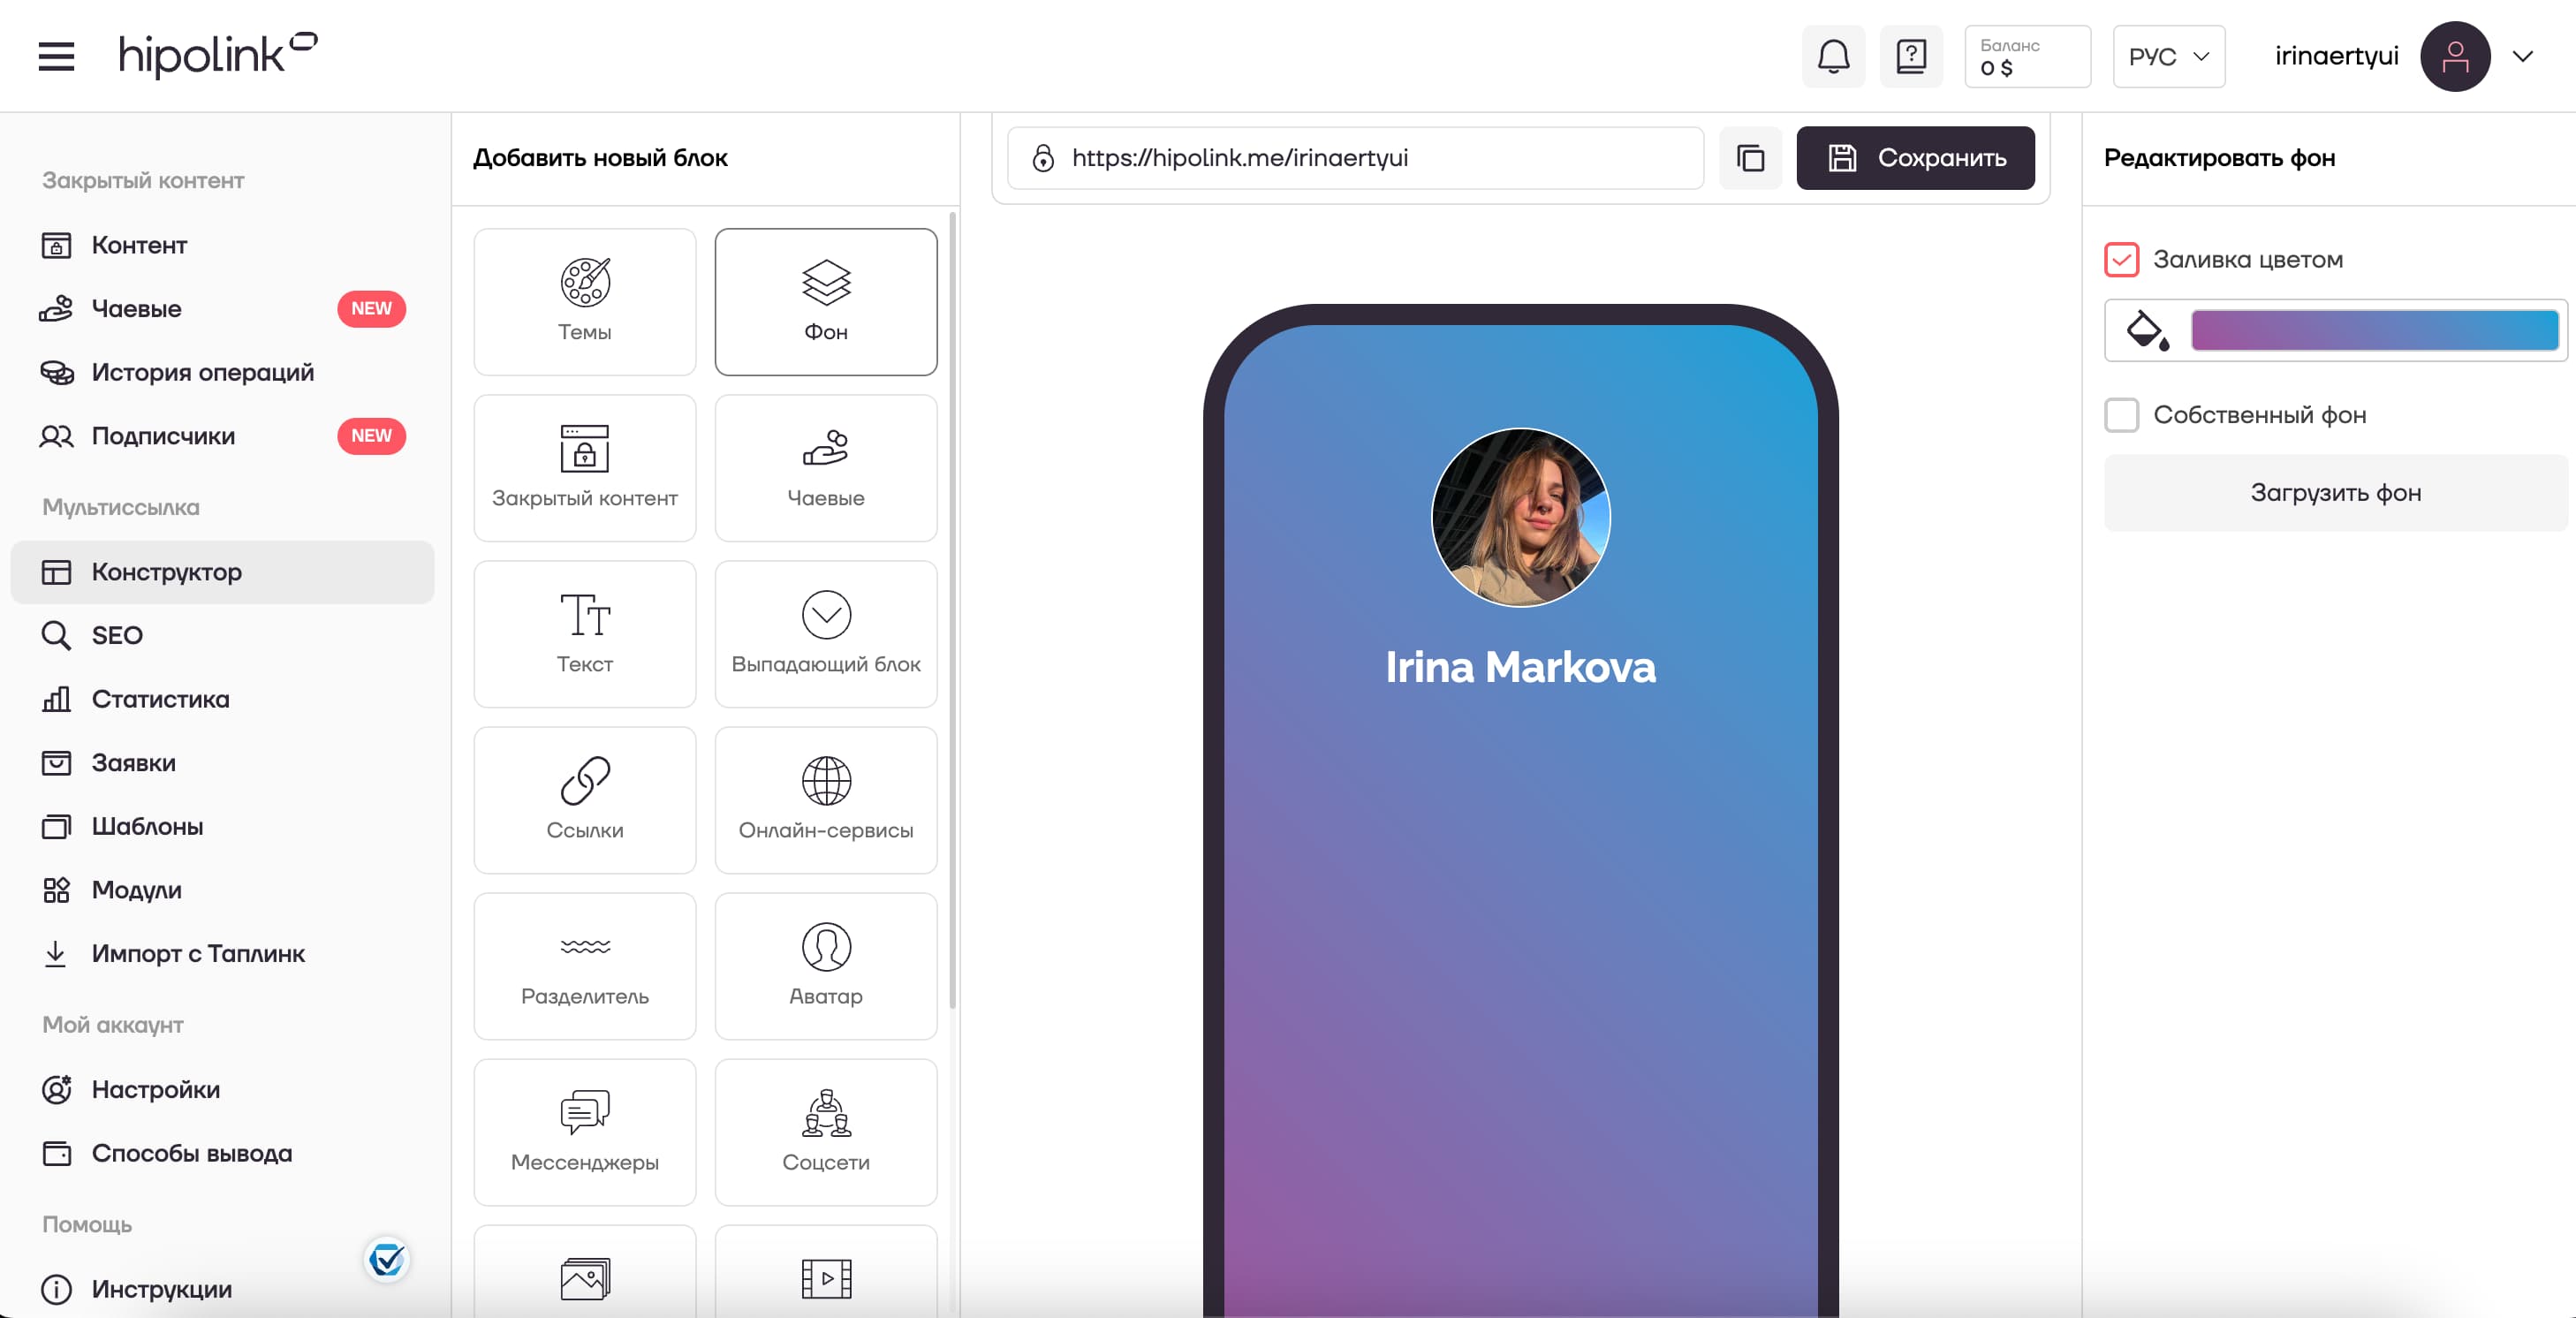Viewport: 2576px width, 1318px height.
Task: Open Инструкции help page
Action: click(222, 1289)
